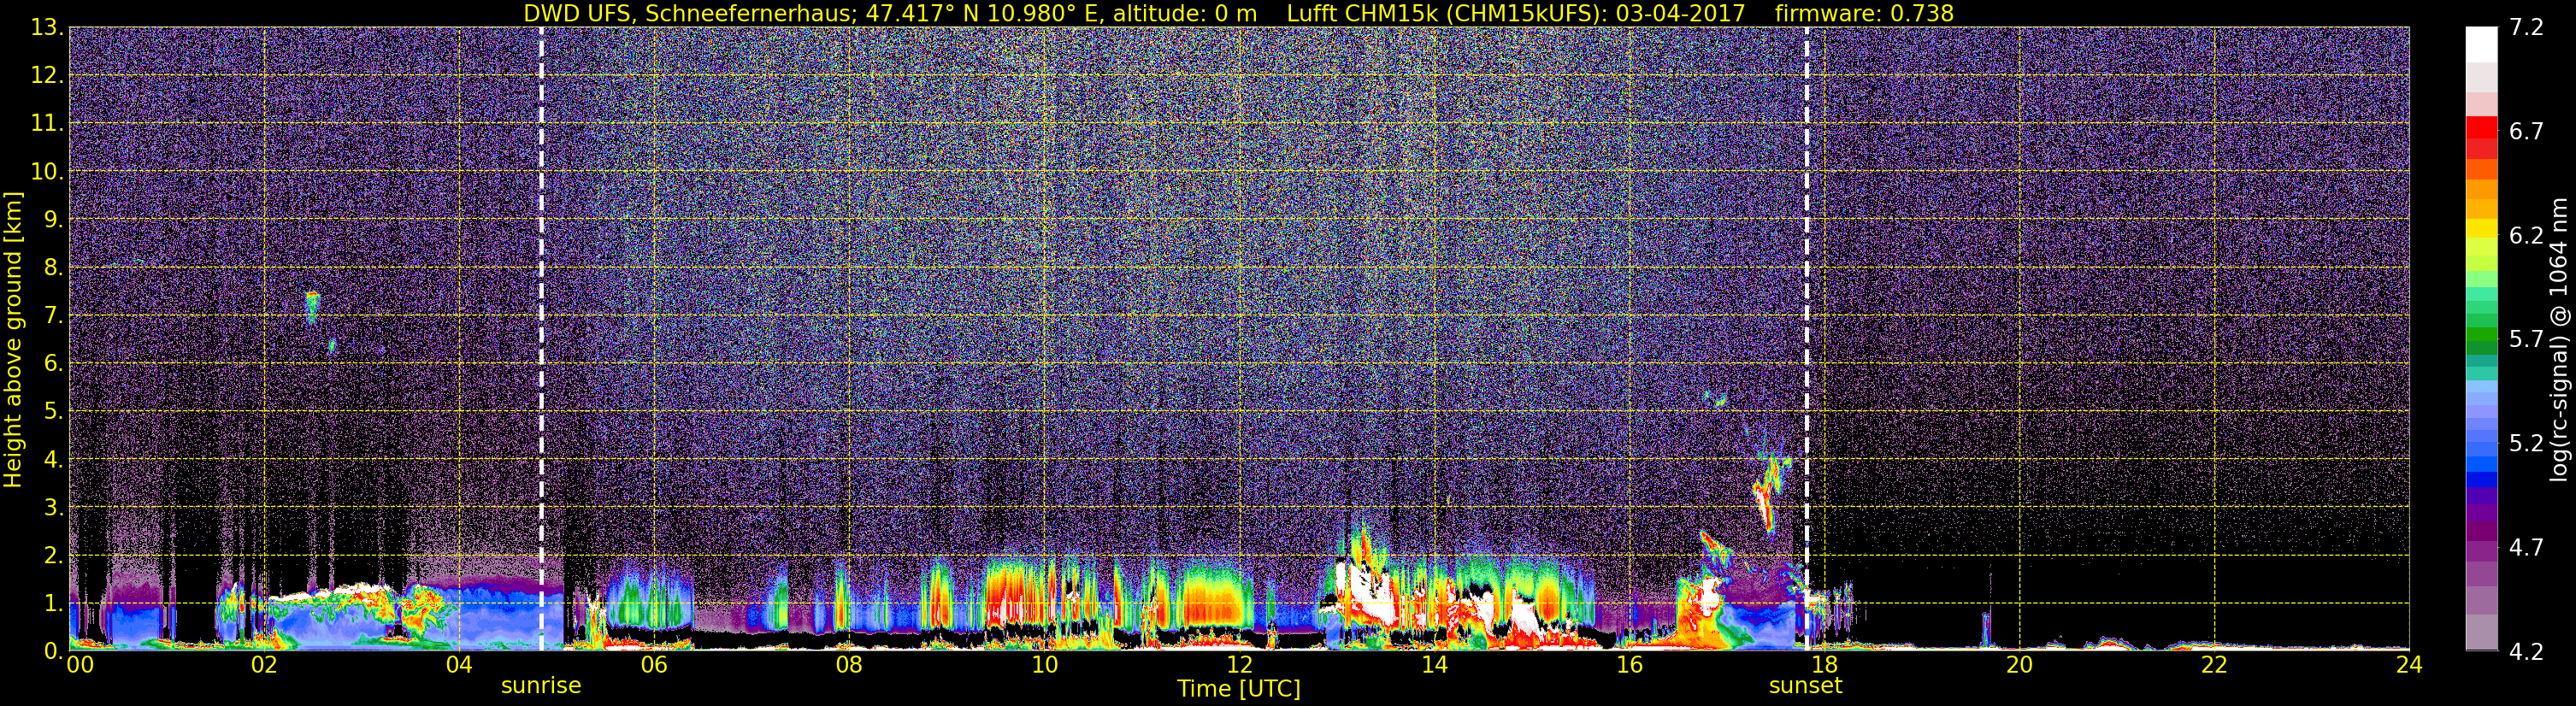Viewport: 2576px width, 706px height.
Task: Click the sunset label below the axis
Action: pyautogui.click(x=1805, y=686)
